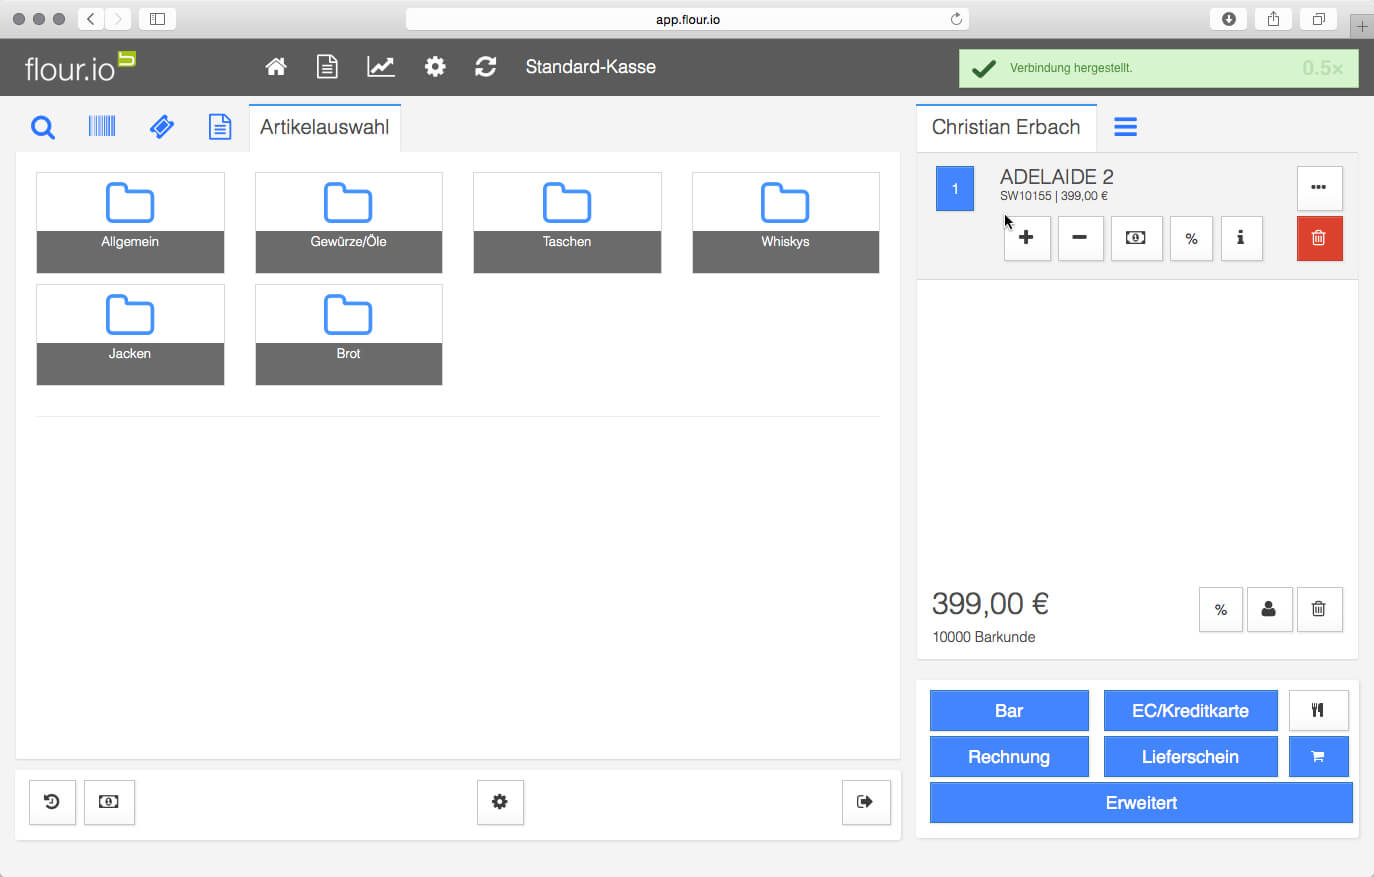Open the hamburger menu beside Christian Erbach
This screenshot has width=1374, height=877.
click(x=1125, y=127)
